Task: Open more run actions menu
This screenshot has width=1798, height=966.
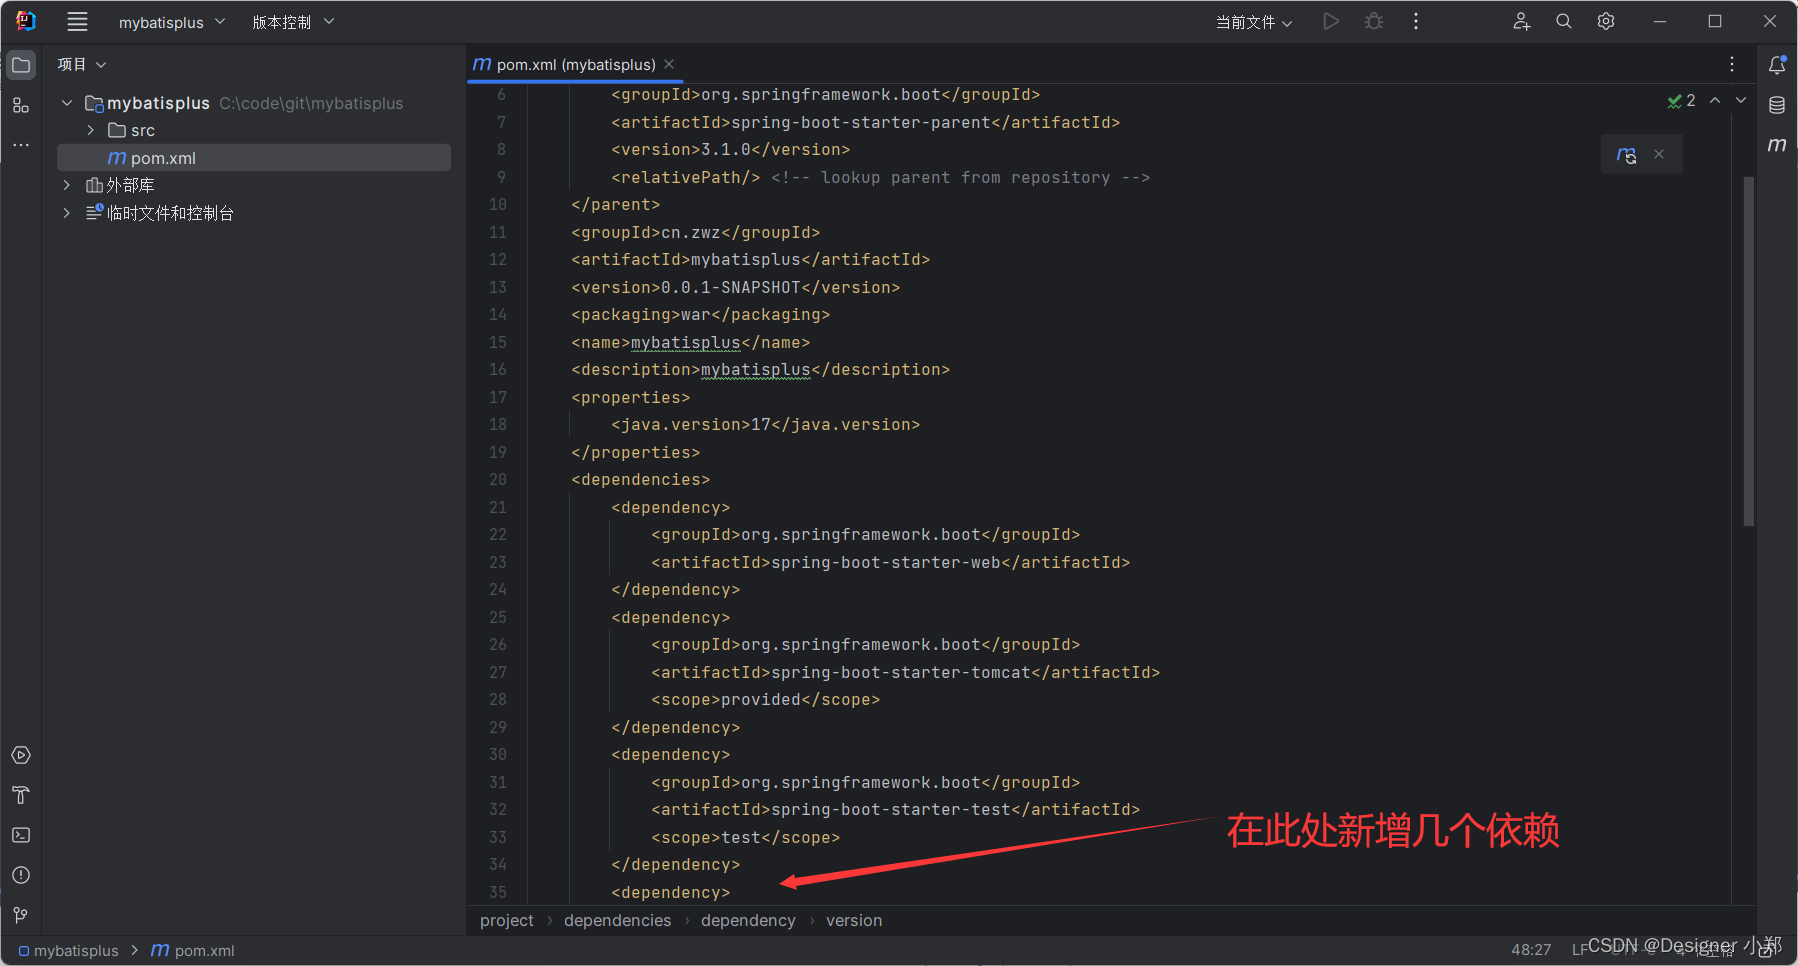Action: tap(1416, 21)
